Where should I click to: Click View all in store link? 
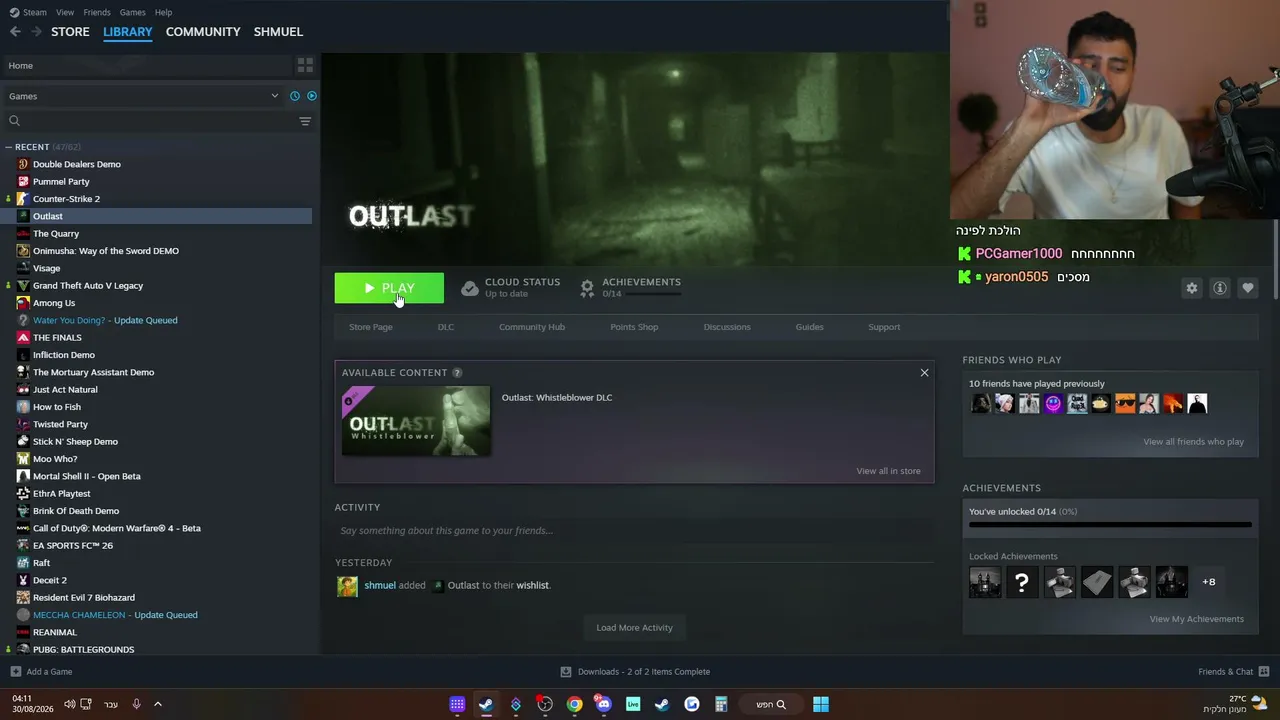point(888,471)
